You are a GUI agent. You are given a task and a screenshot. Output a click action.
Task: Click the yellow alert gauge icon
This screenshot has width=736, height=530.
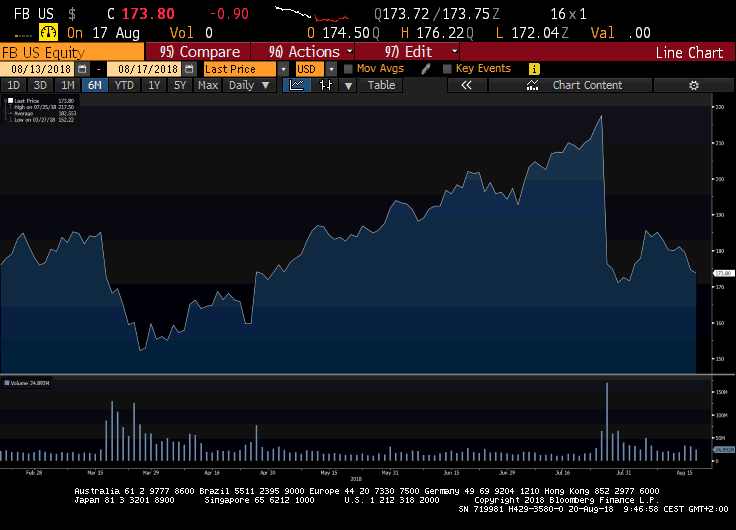click(x=48, y=32)
